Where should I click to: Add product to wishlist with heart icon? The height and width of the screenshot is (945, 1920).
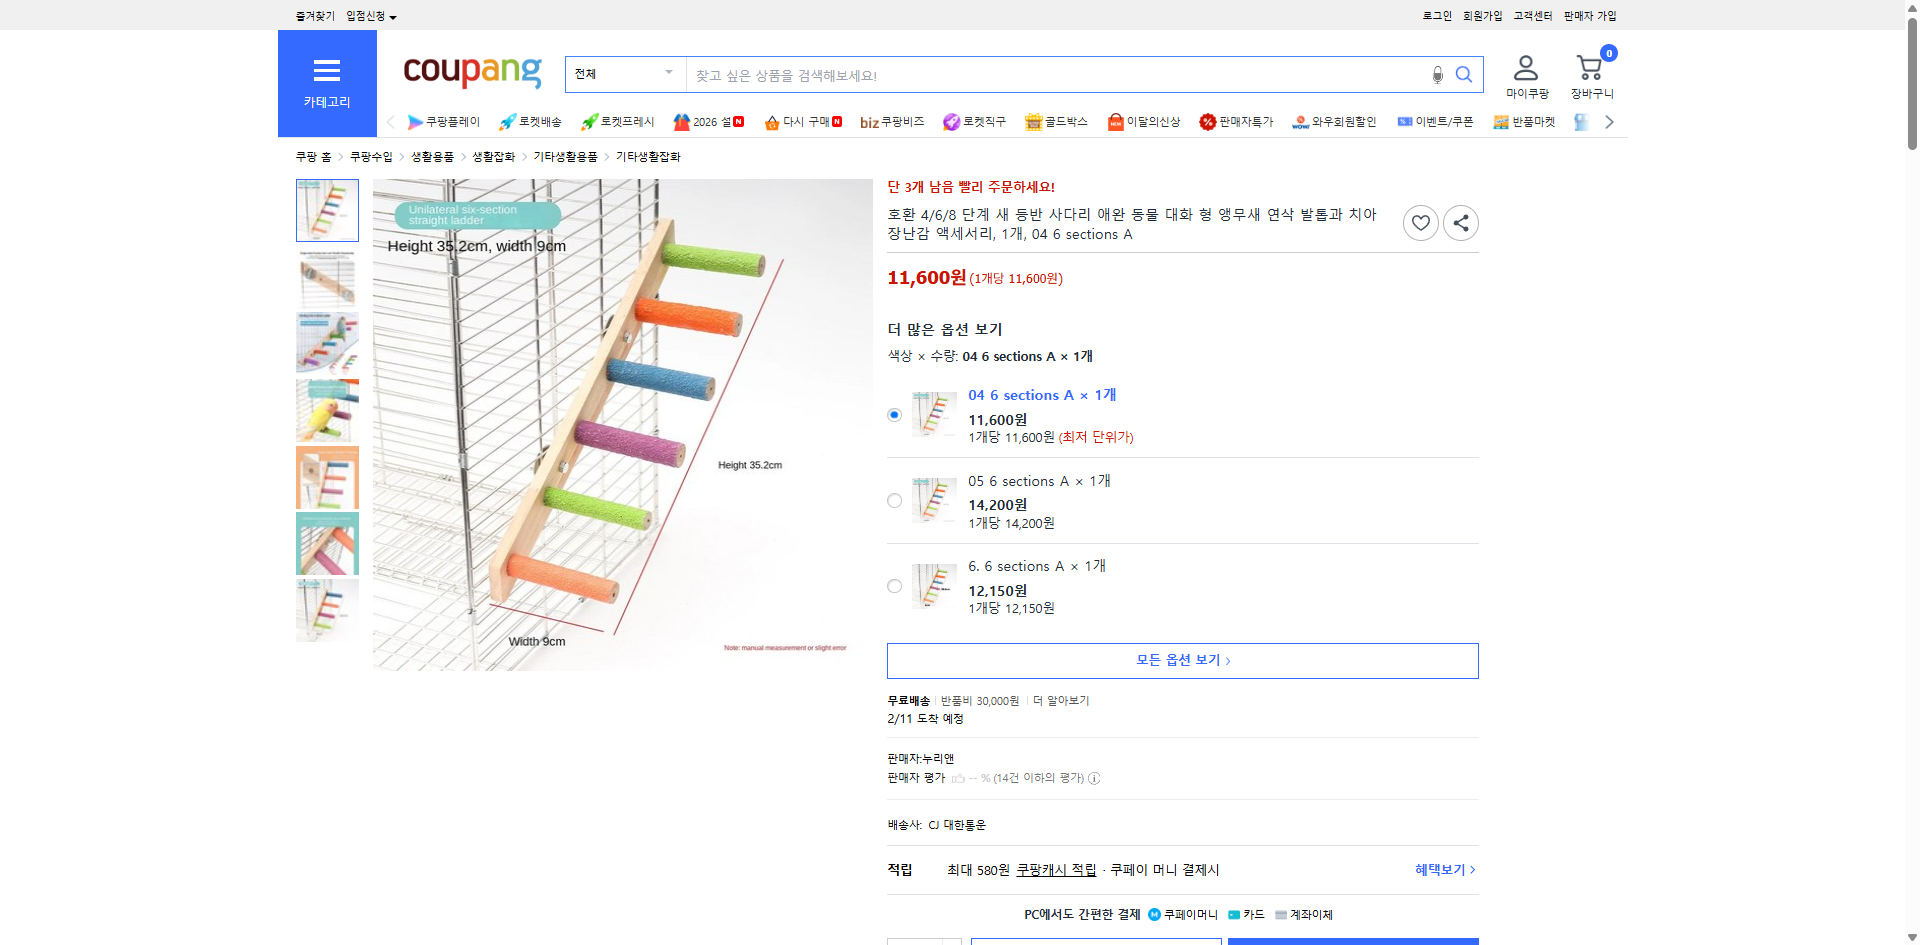[x=1420, y=222]
